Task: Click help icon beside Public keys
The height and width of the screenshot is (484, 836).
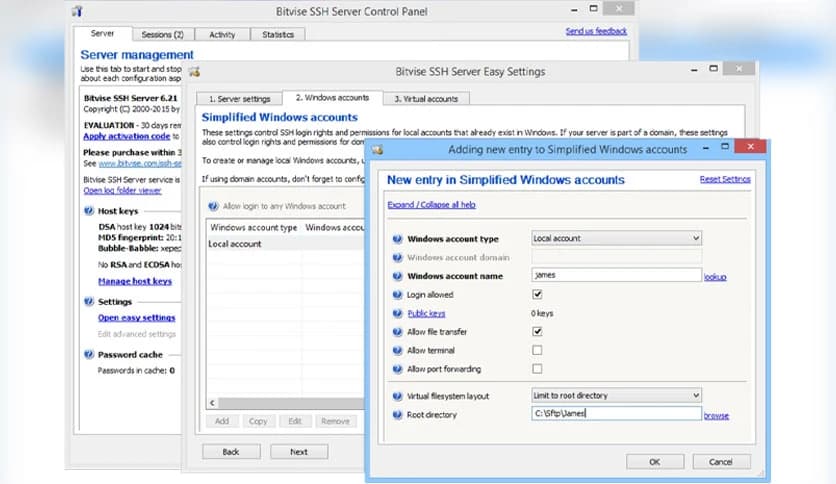Action: click(x=397, y=313)
